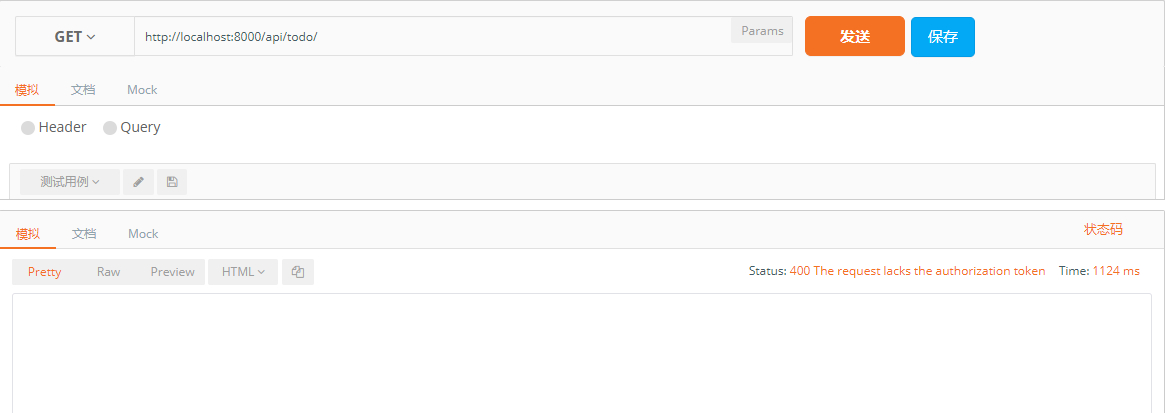Click inside the empty response body area

click(582, 353)
